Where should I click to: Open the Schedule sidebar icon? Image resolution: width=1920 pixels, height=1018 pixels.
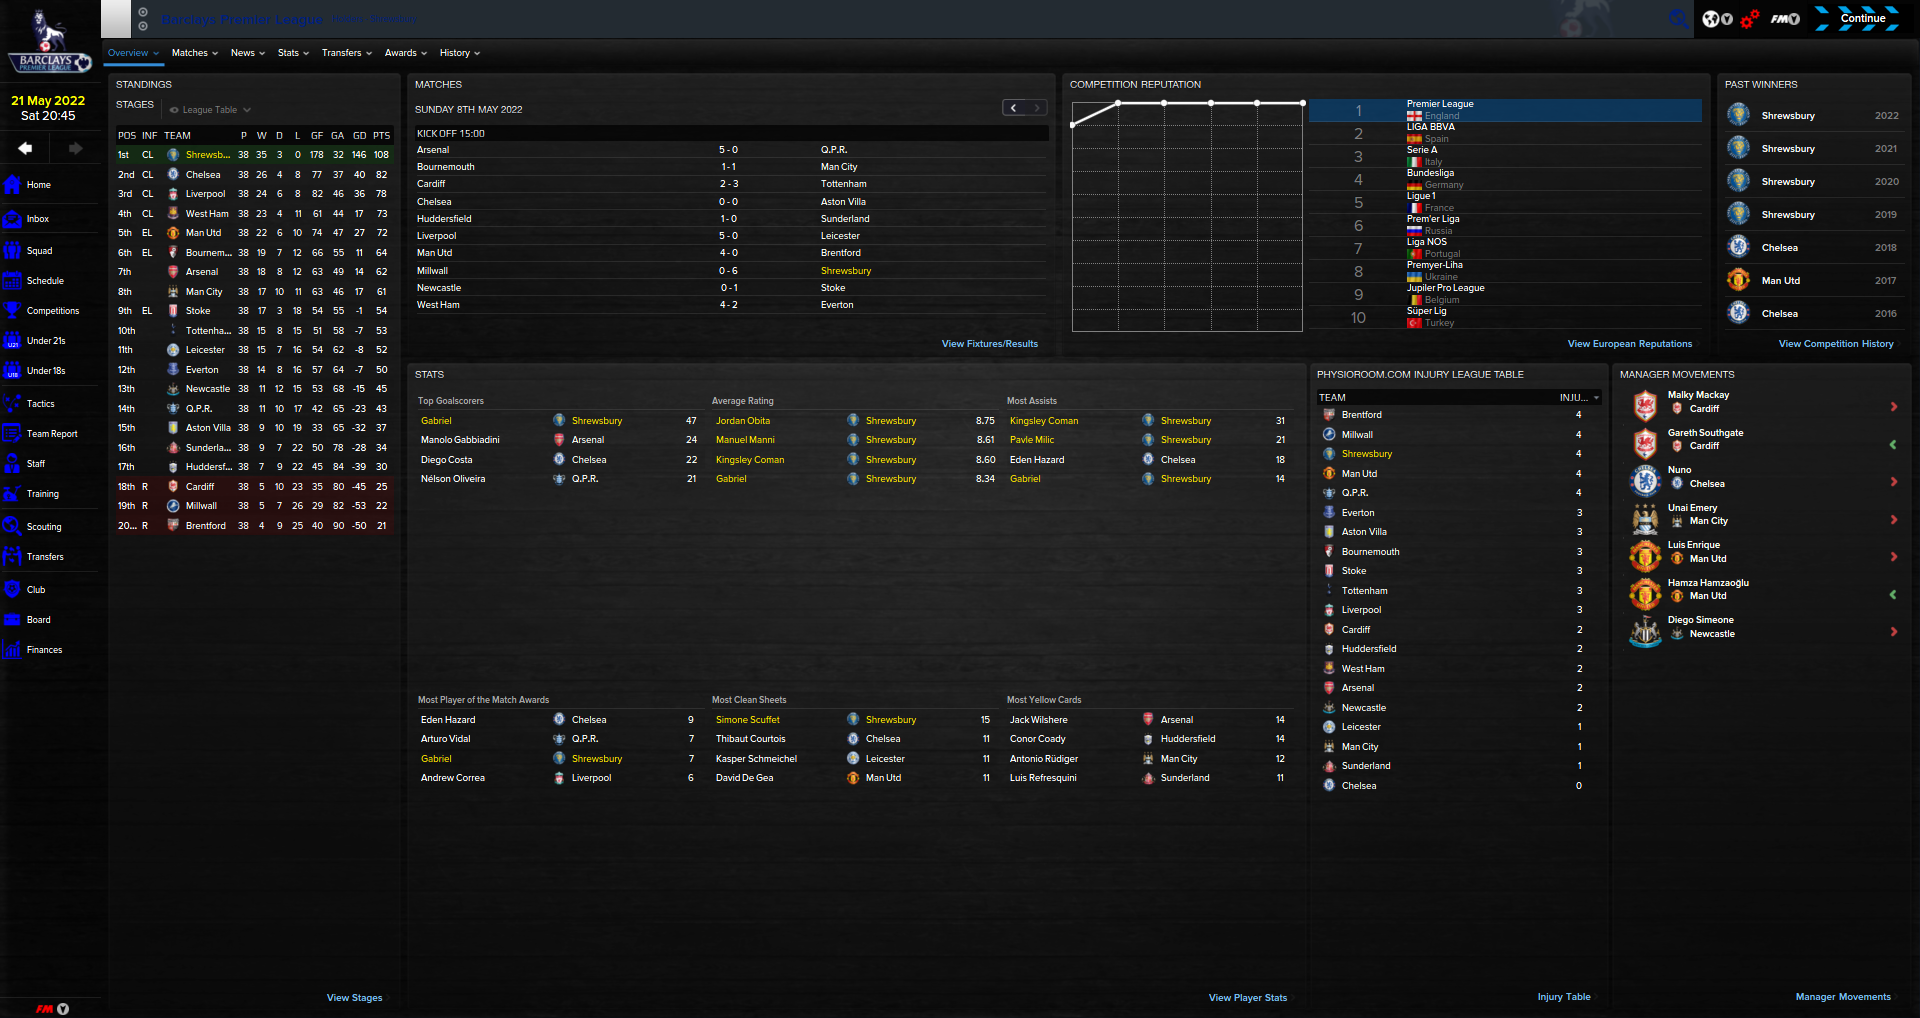[12, 280]
